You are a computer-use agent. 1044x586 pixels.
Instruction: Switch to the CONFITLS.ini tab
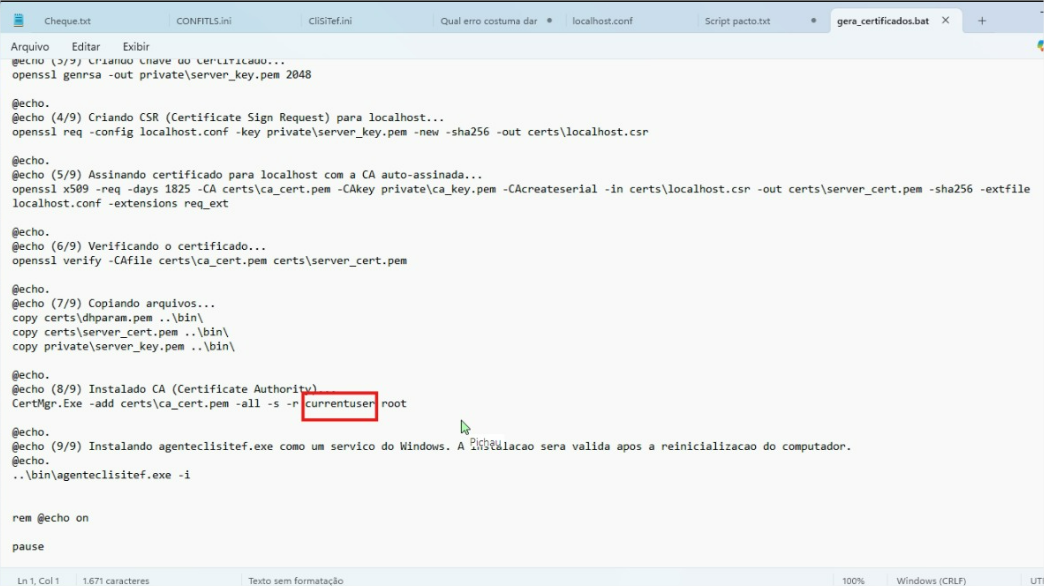(x=203, y=21)
